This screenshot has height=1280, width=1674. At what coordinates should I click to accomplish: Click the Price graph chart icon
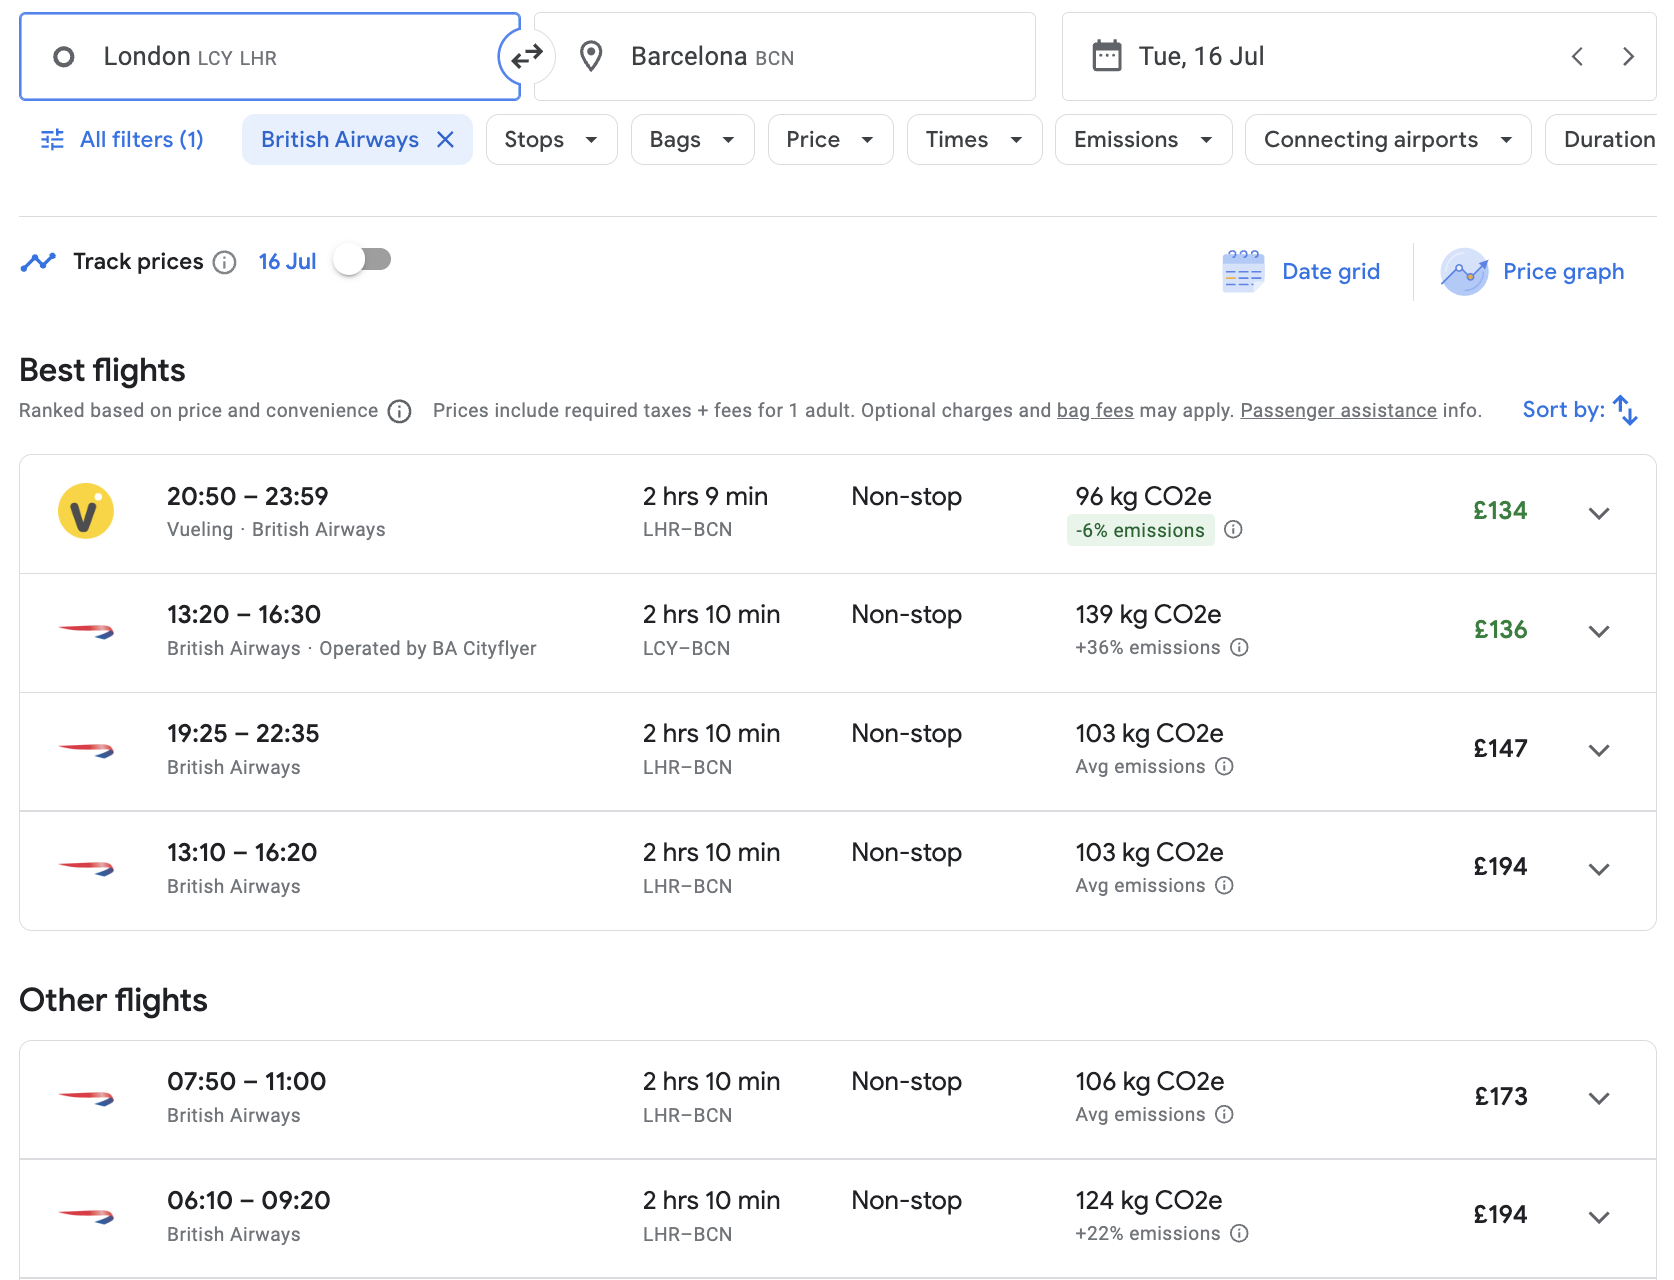pos(1464,272)
